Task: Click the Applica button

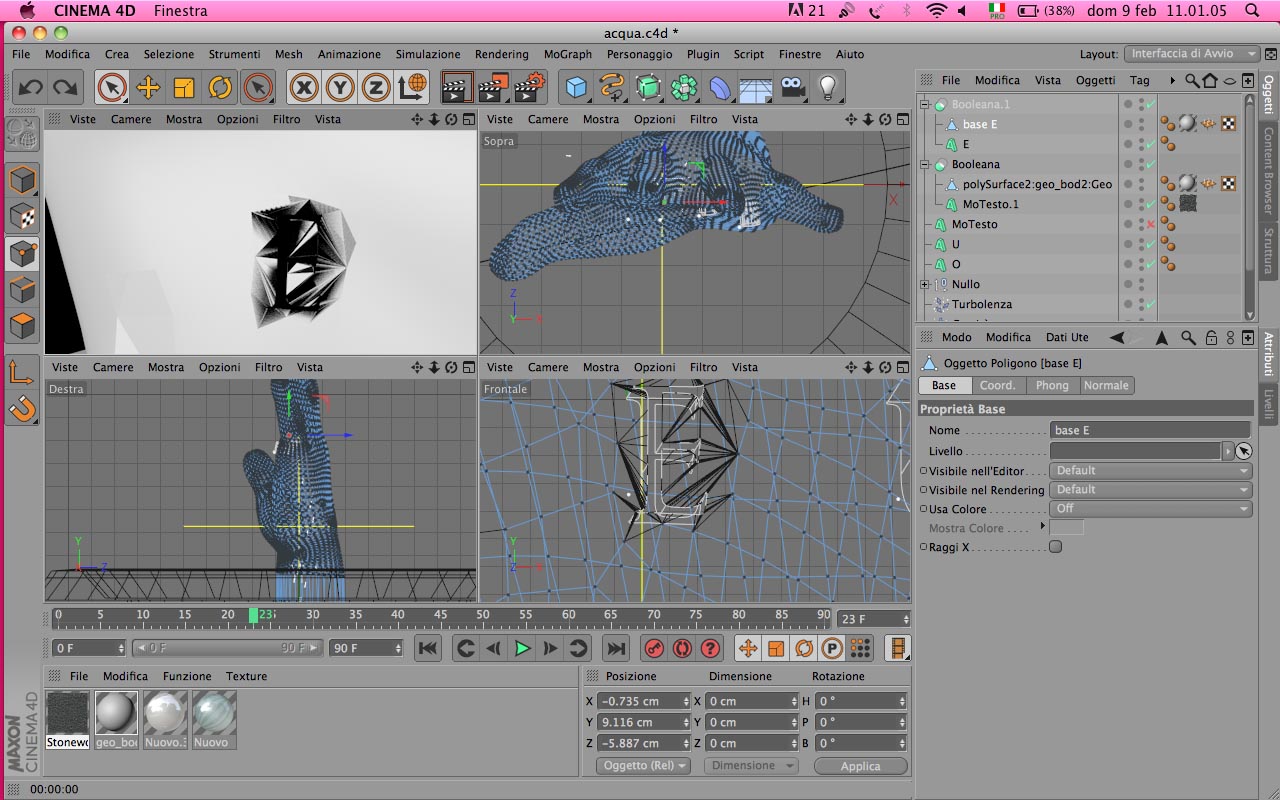Action: tap(860, 766)
